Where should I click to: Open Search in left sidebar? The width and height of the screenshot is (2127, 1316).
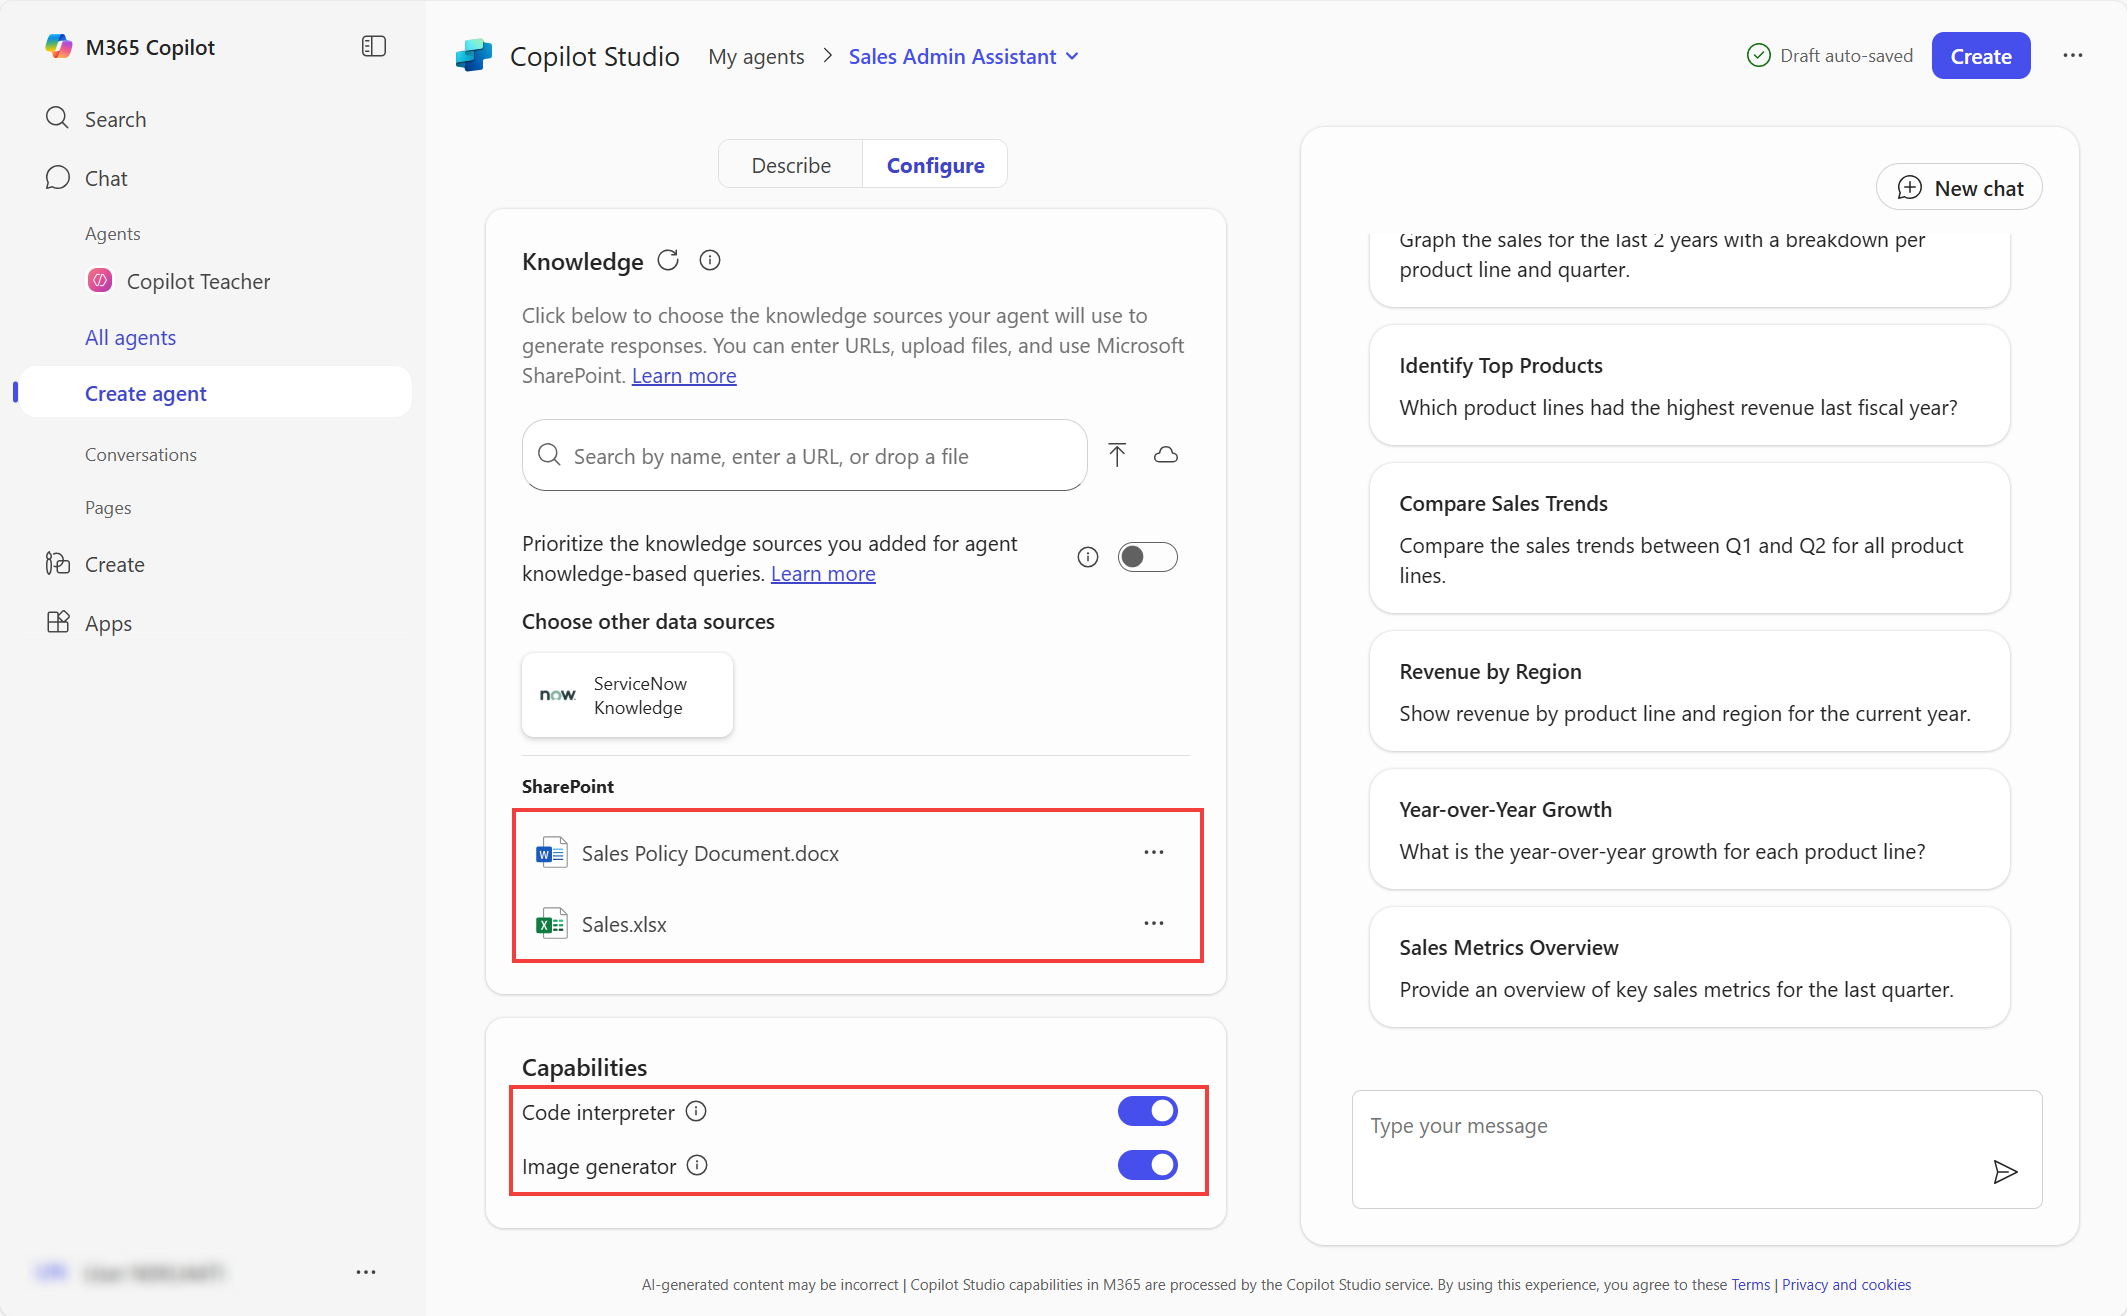[x=115, y=119]
